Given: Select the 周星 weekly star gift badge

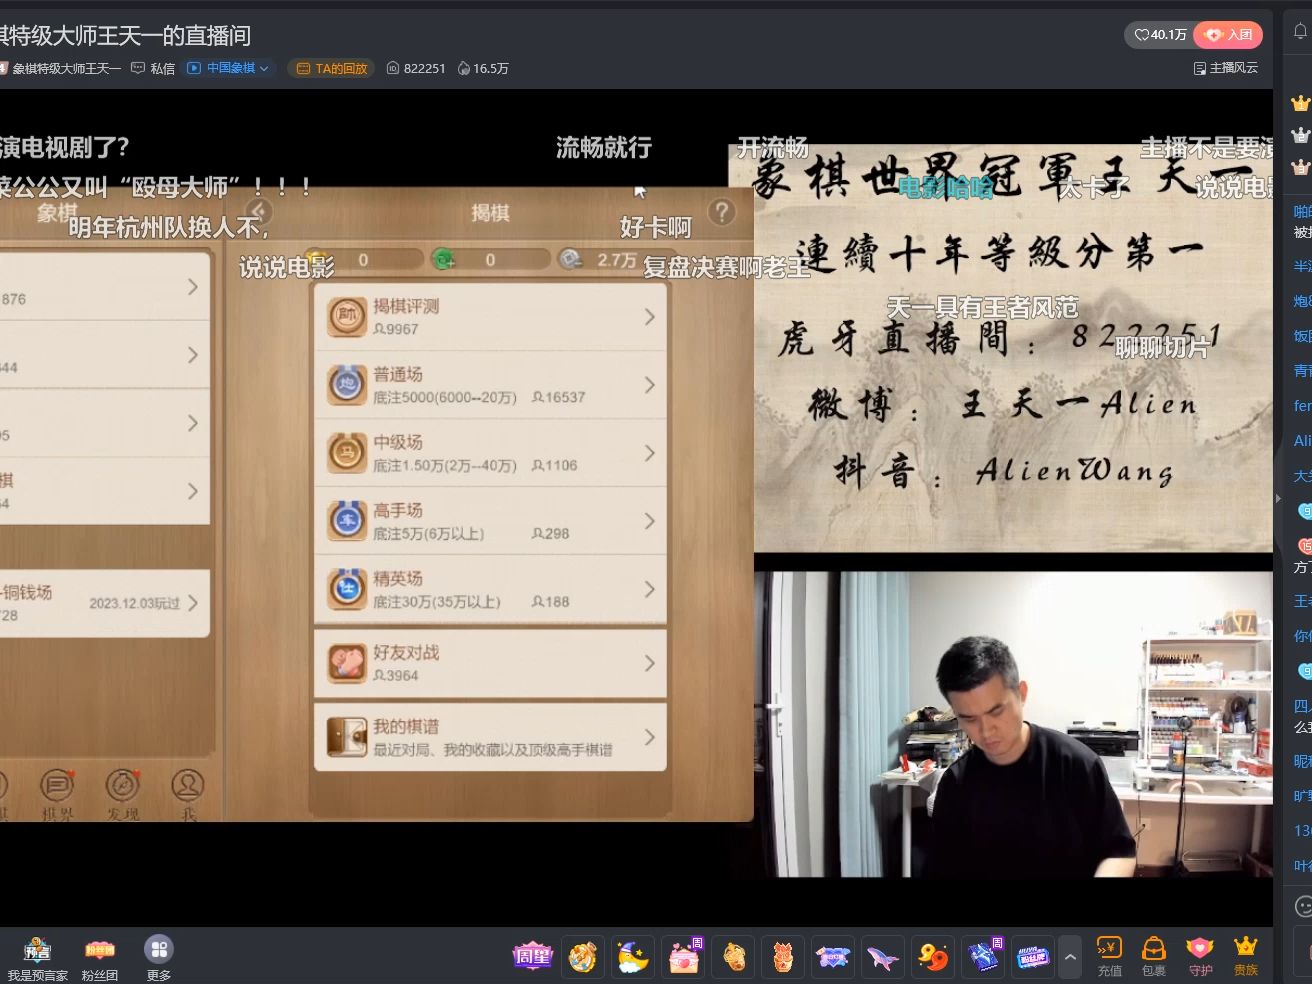Looking at the screenshot, I should pos(532,957).
